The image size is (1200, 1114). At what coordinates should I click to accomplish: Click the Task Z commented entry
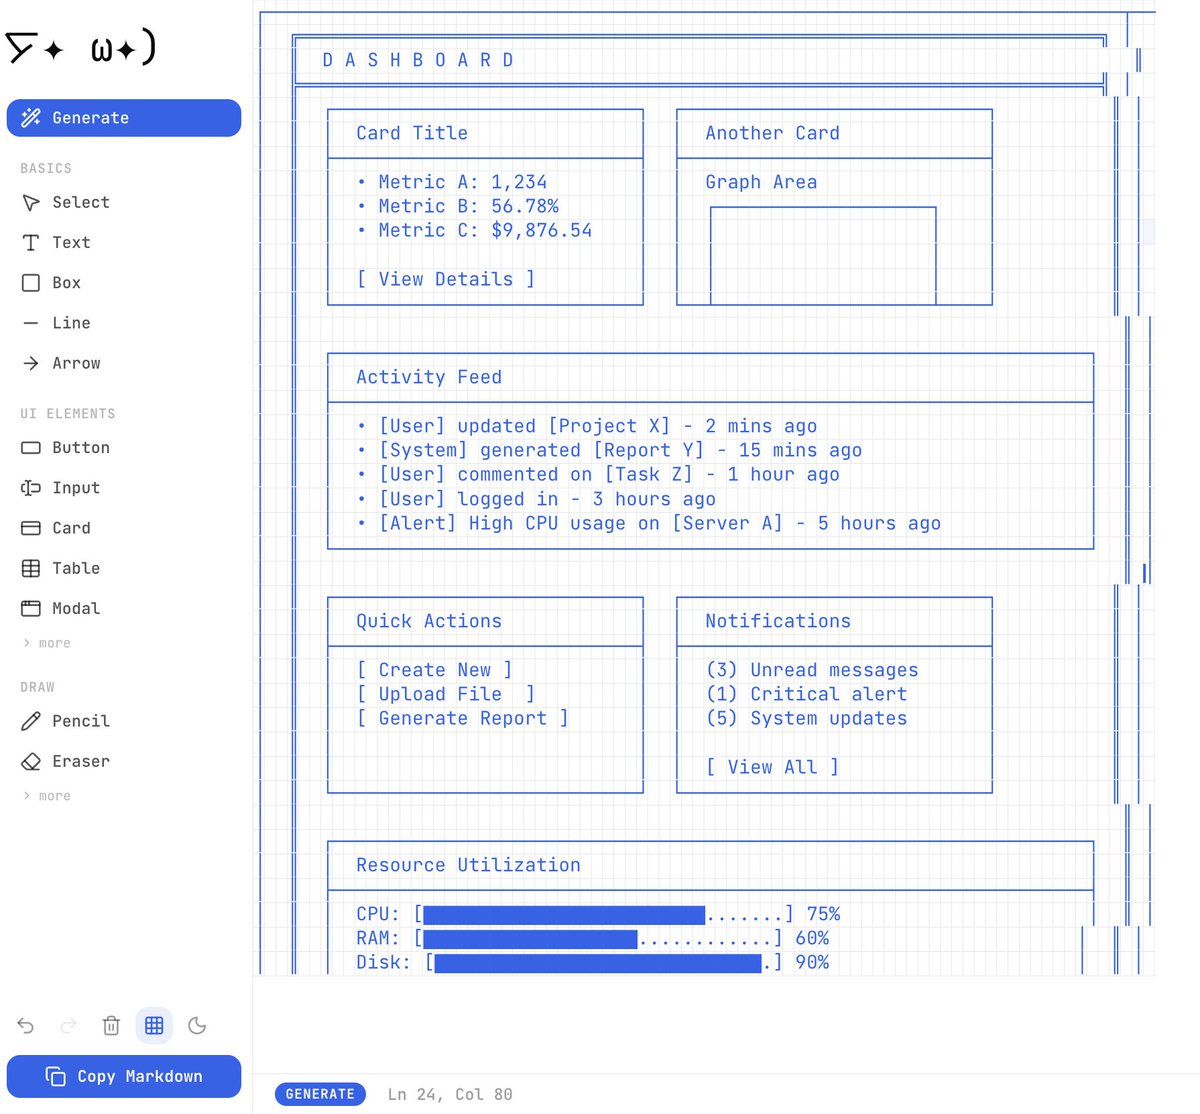click(x=598, y=474)
